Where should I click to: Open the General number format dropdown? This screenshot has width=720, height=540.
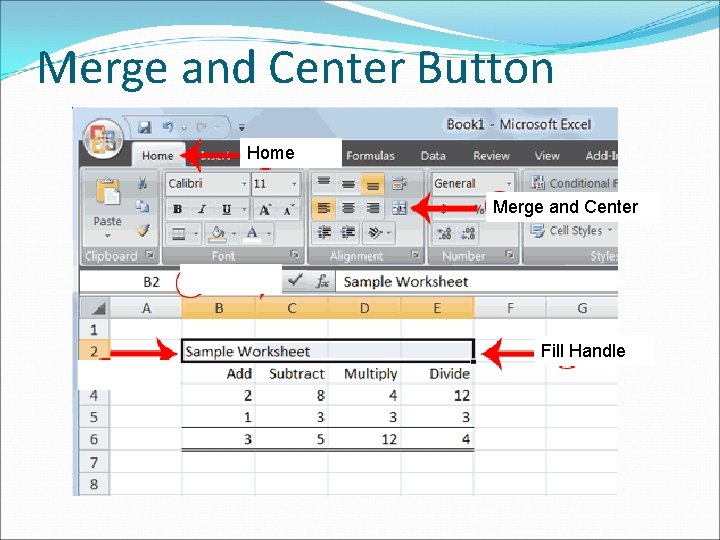[509, 184]
